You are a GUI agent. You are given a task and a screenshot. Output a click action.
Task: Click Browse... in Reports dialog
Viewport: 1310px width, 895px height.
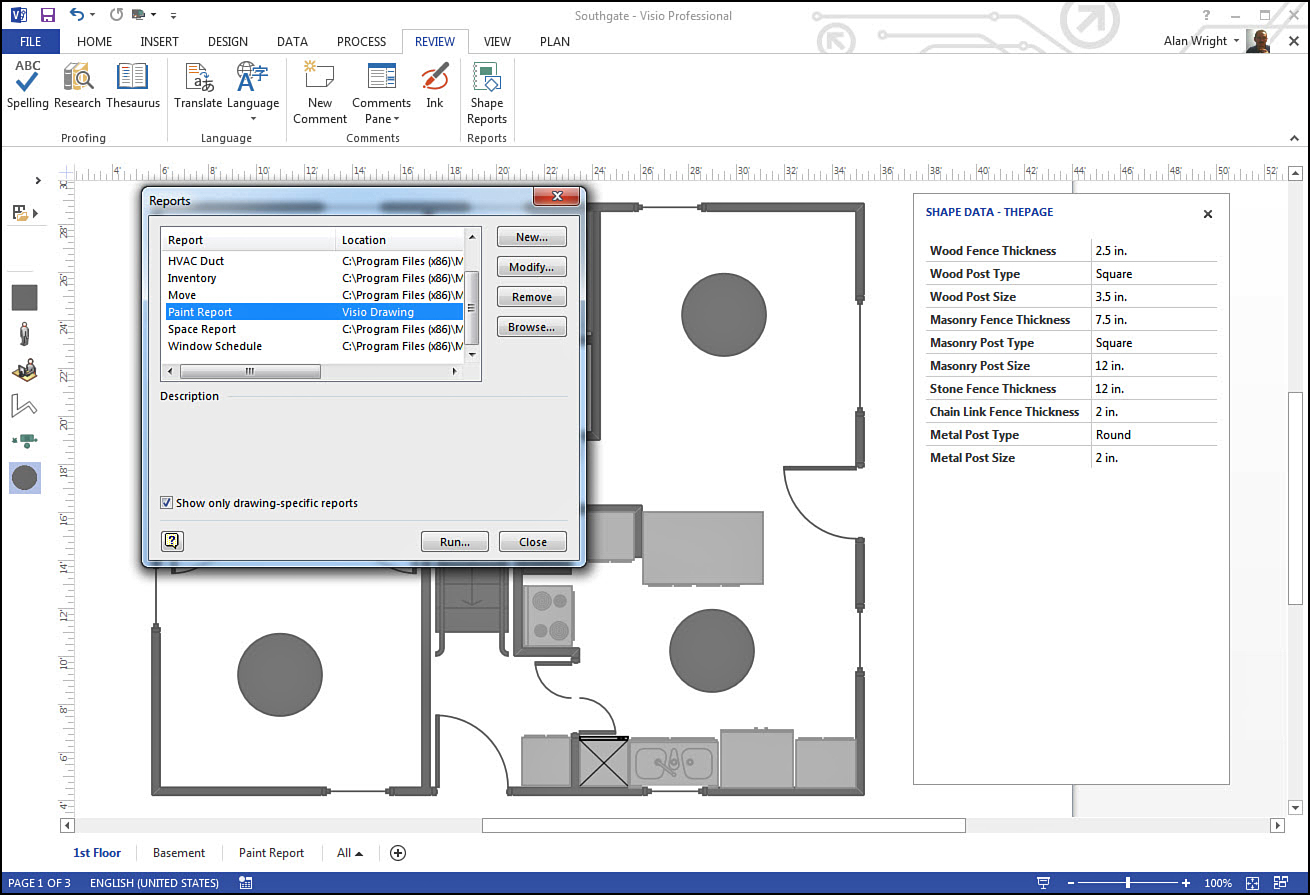click(x=532, y=327)
